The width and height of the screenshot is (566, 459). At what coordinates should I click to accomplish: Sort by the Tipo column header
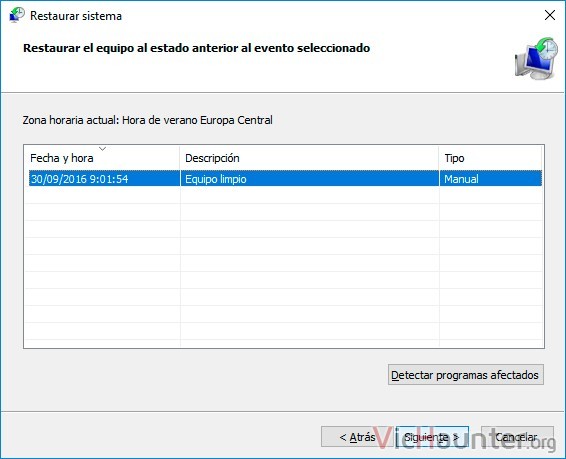491,158
